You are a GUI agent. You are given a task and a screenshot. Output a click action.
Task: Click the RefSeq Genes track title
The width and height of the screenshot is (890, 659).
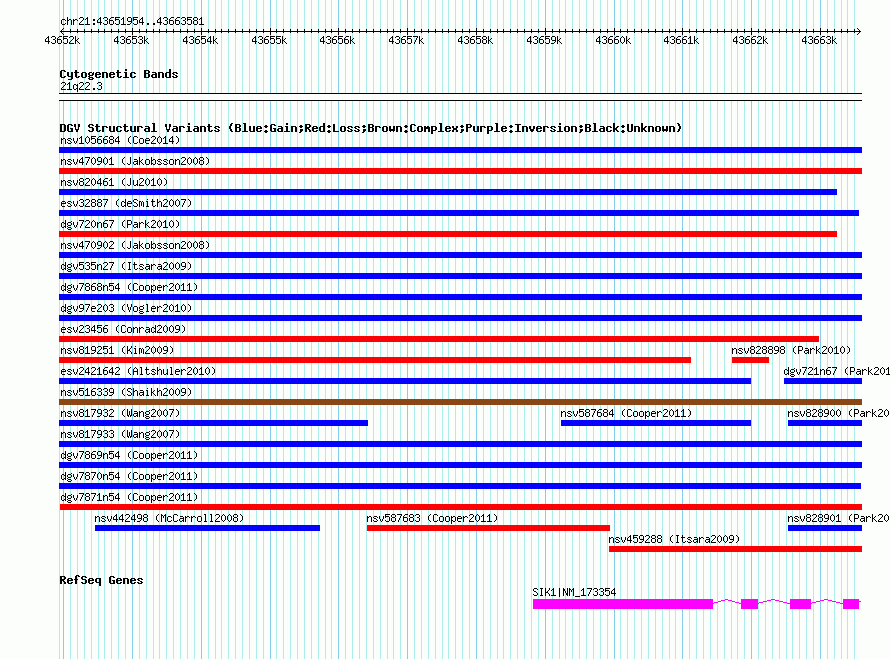101,580
